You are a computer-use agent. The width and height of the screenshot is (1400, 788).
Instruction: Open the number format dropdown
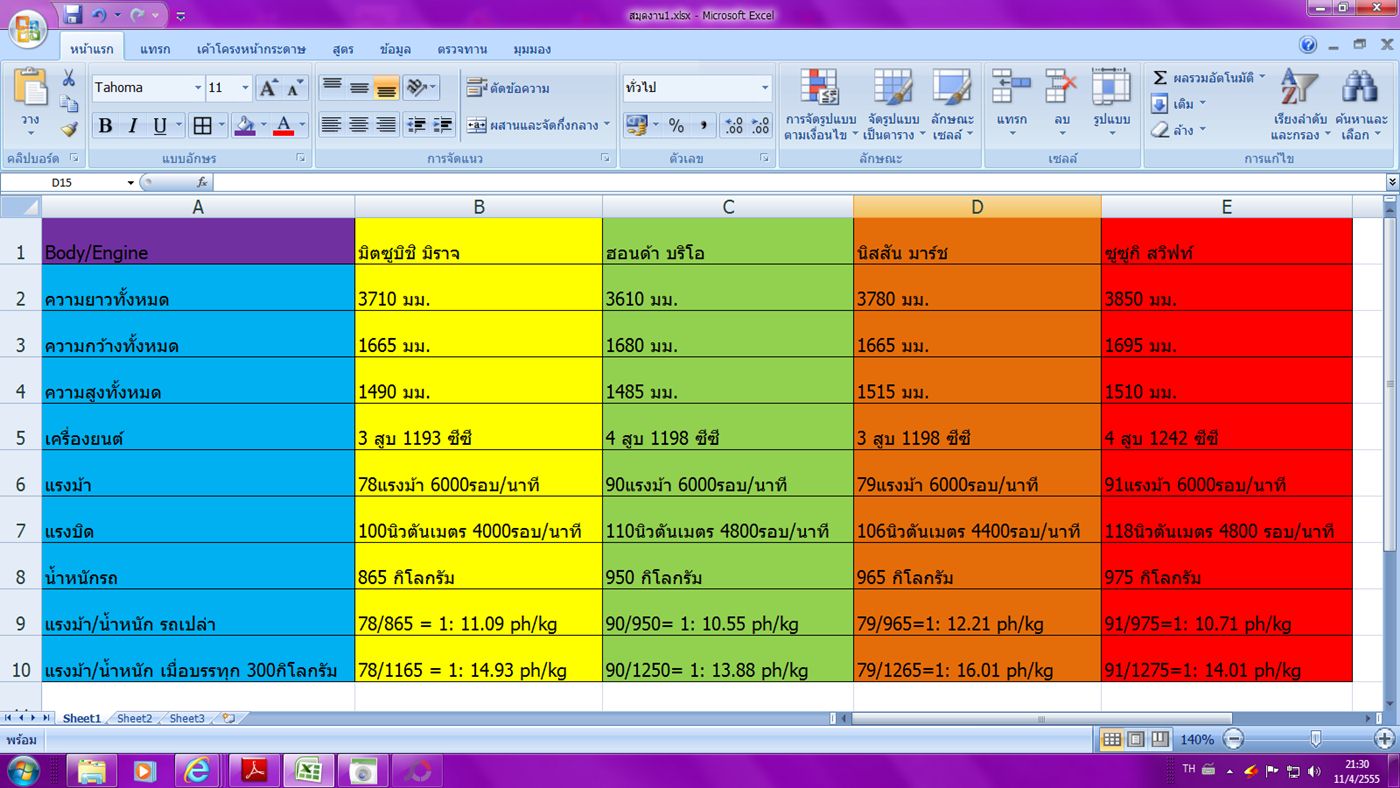(x=765, y=88)
